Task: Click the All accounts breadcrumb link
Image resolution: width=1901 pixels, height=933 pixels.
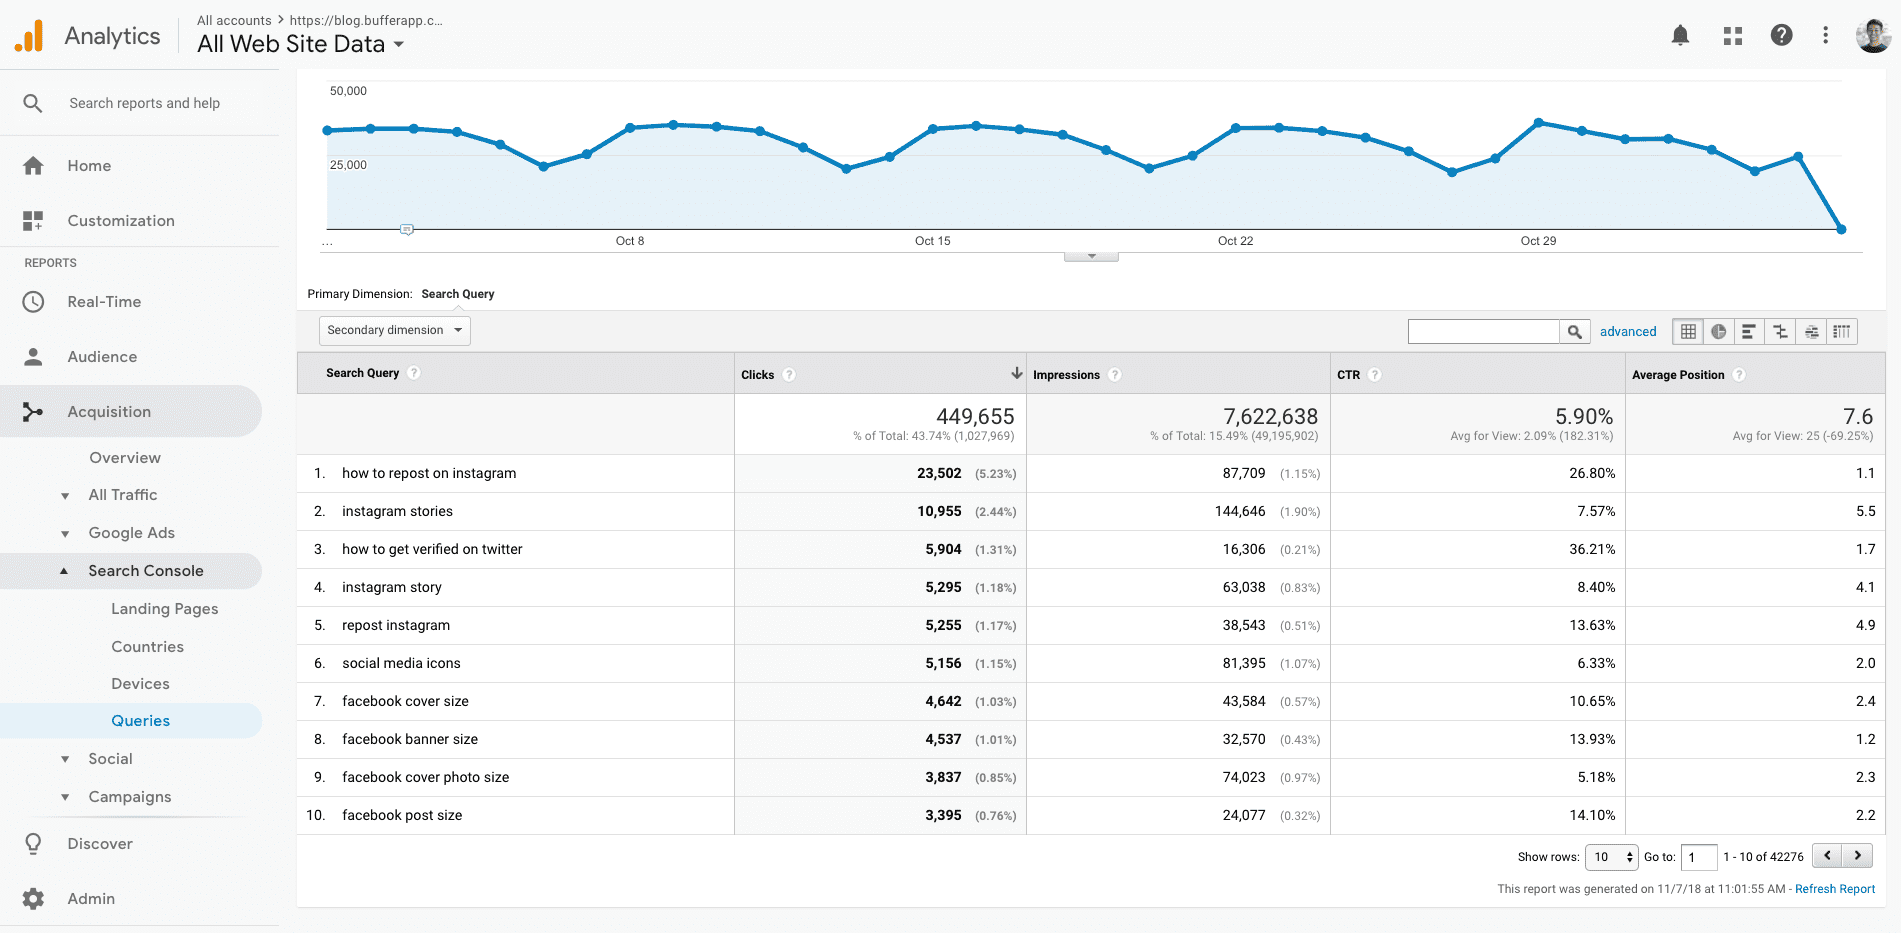Action: pyautogui.click(x=234, y=20)
